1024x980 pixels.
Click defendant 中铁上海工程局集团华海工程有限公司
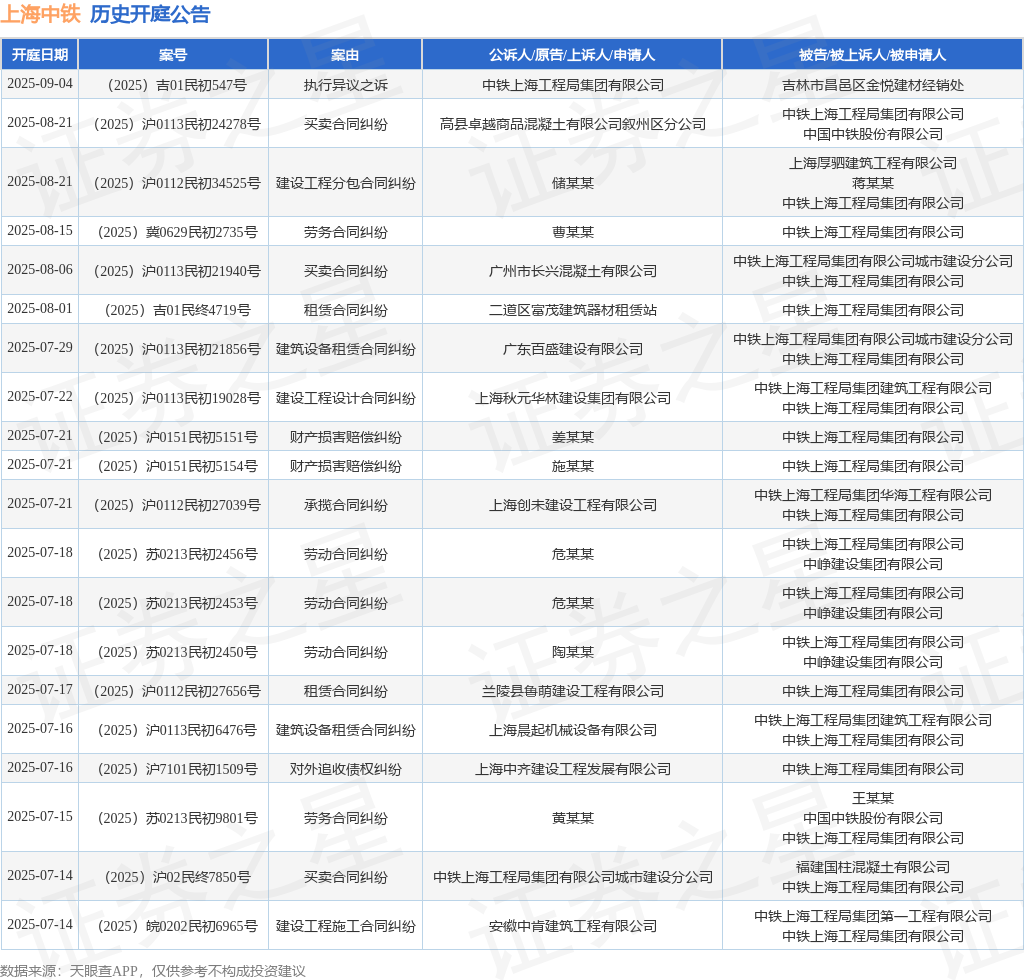(872, 496)
